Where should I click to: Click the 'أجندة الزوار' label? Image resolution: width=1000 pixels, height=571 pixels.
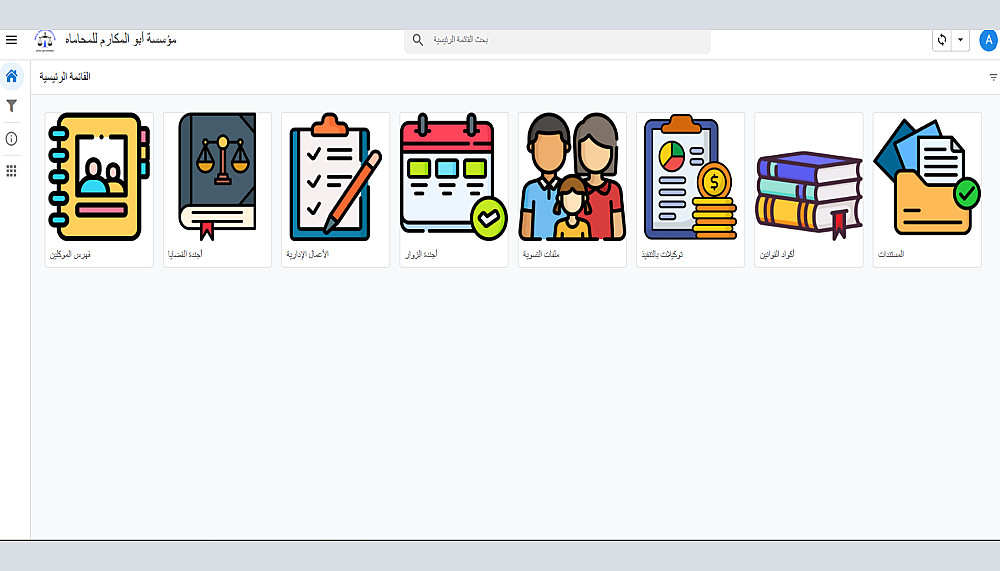[421, 254]
